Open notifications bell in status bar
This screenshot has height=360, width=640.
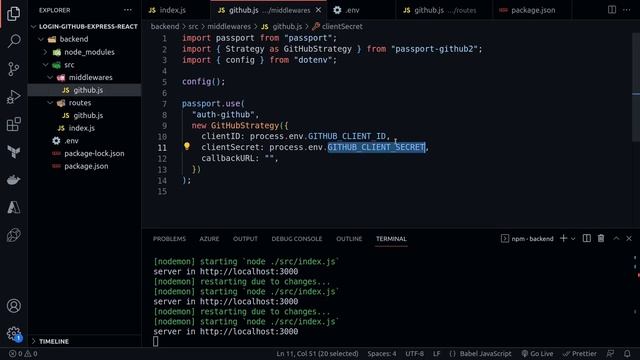tap(627, 353)
